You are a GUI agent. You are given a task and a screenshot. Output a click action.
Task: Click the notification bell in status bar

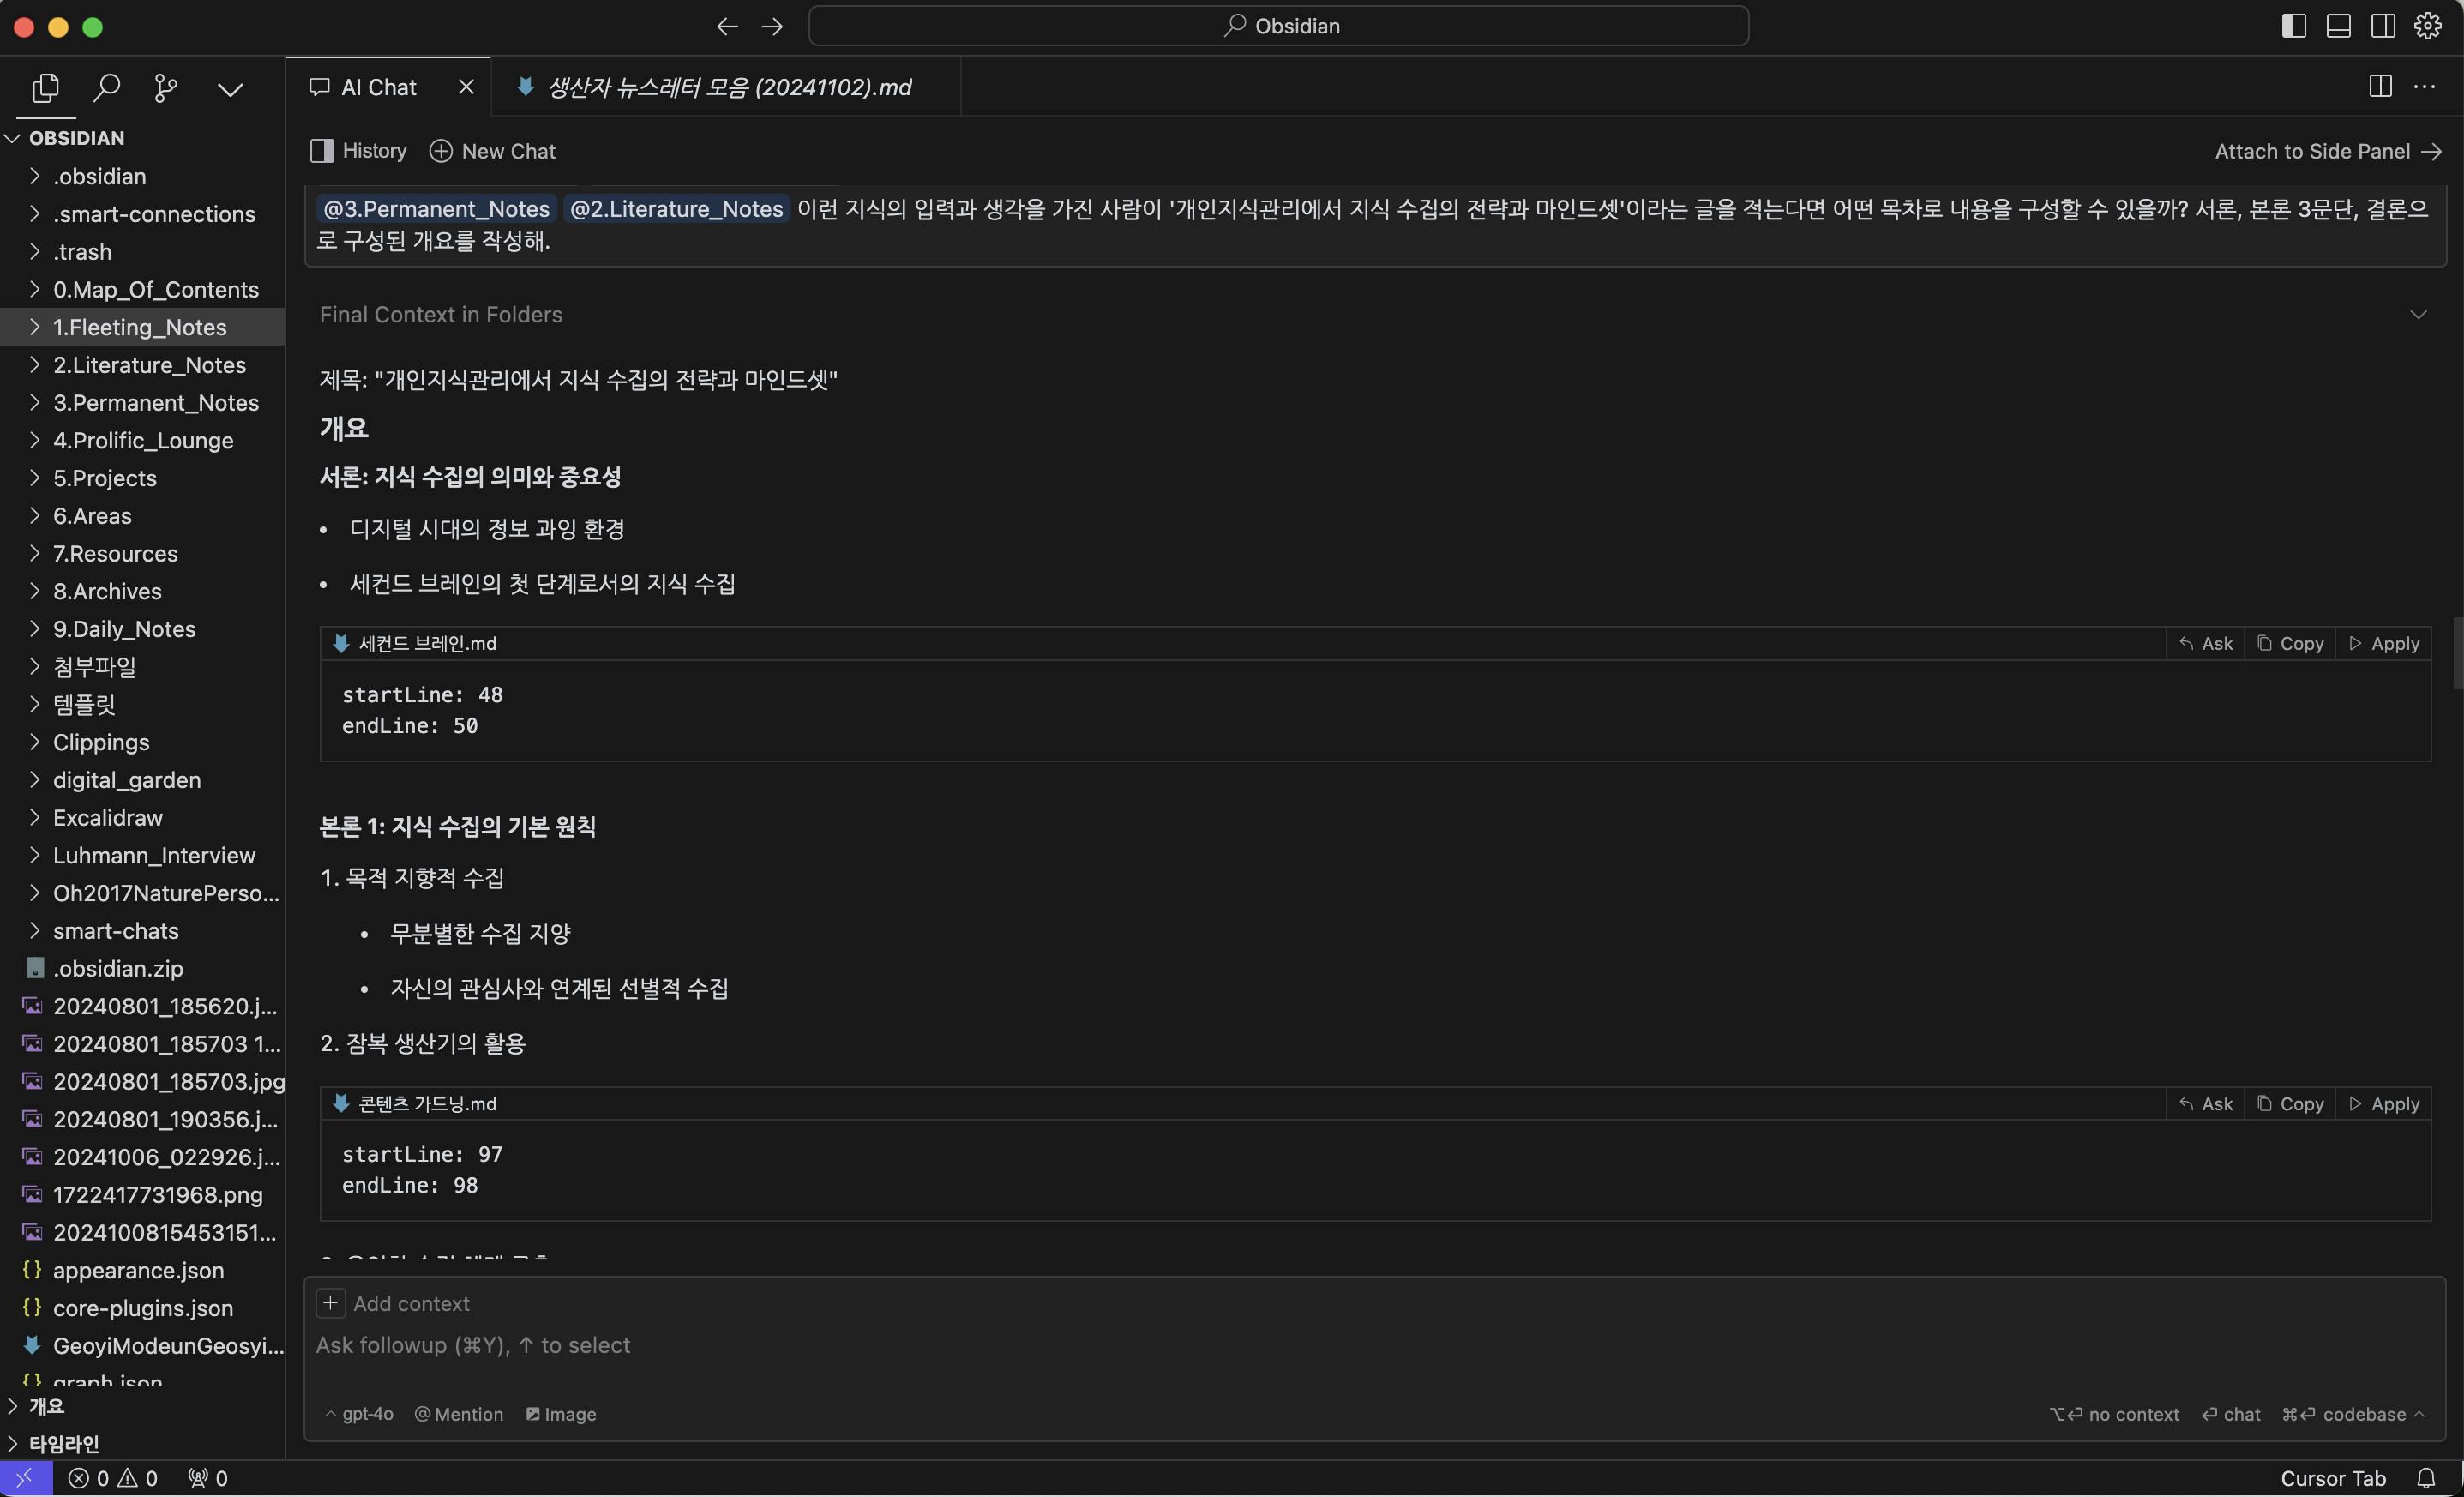coord(2426,1478)
